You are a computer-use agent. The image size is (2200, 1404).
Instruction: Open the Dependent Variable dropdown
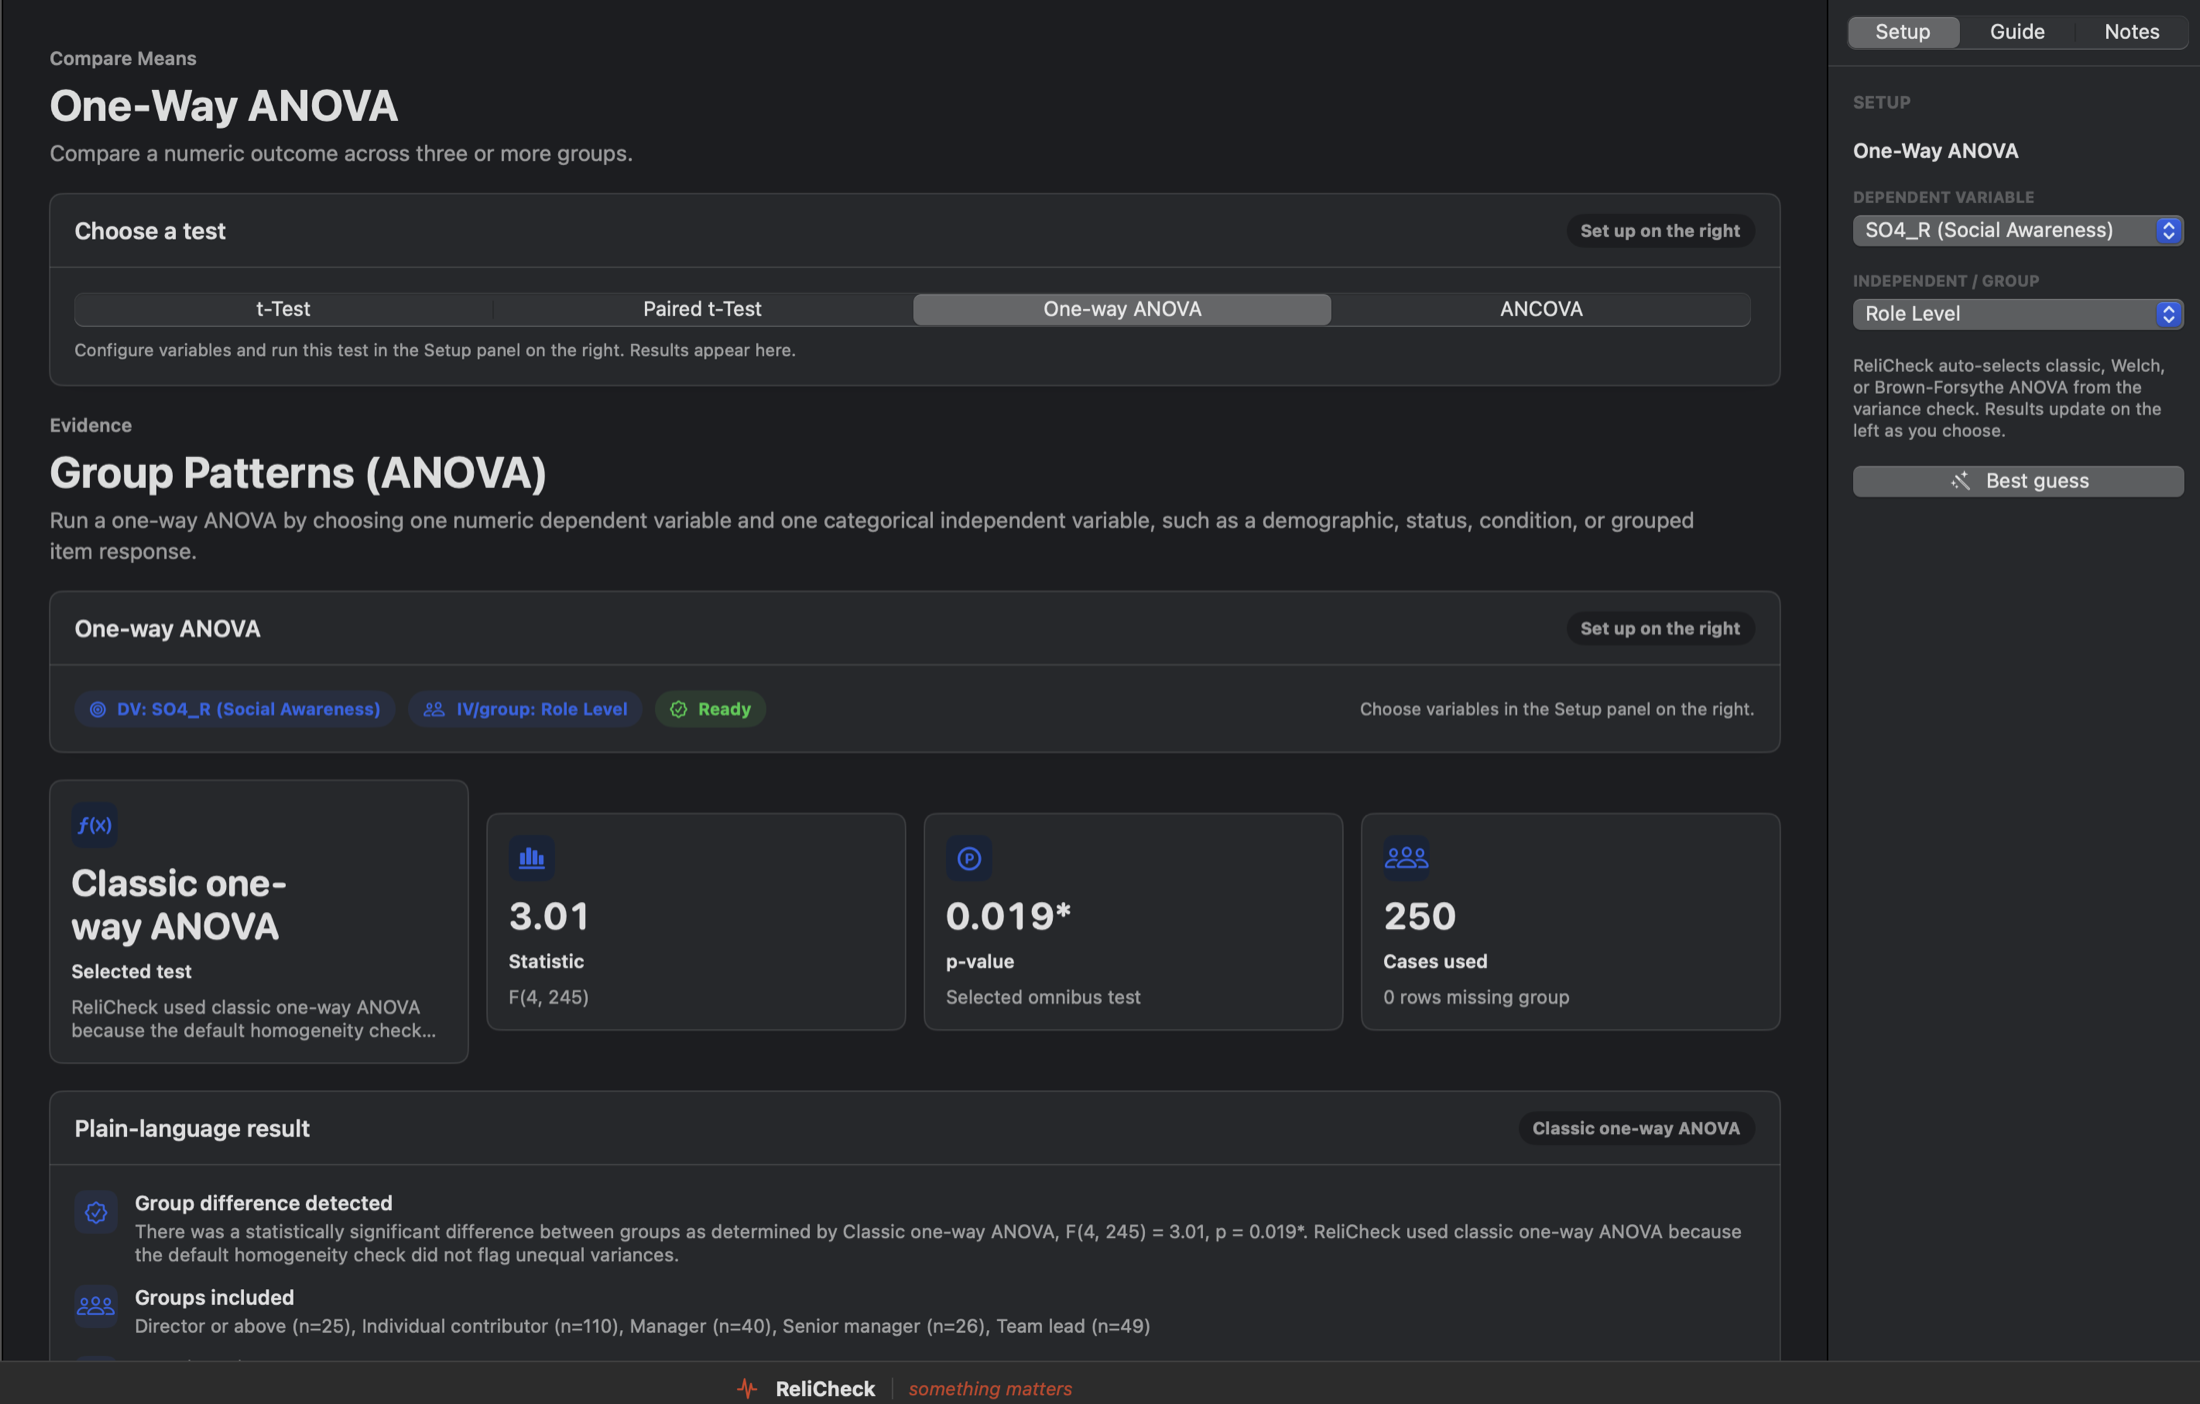pos(2018,230)
